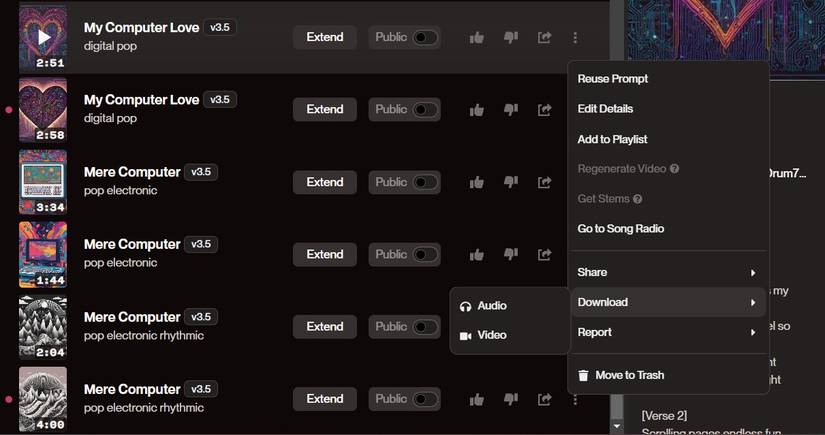Image resolution: width=825 pixels, height=435 pixels.
Task: Select Edit Details in context menu
Action: pyautogui.click(x=605, y=109)
